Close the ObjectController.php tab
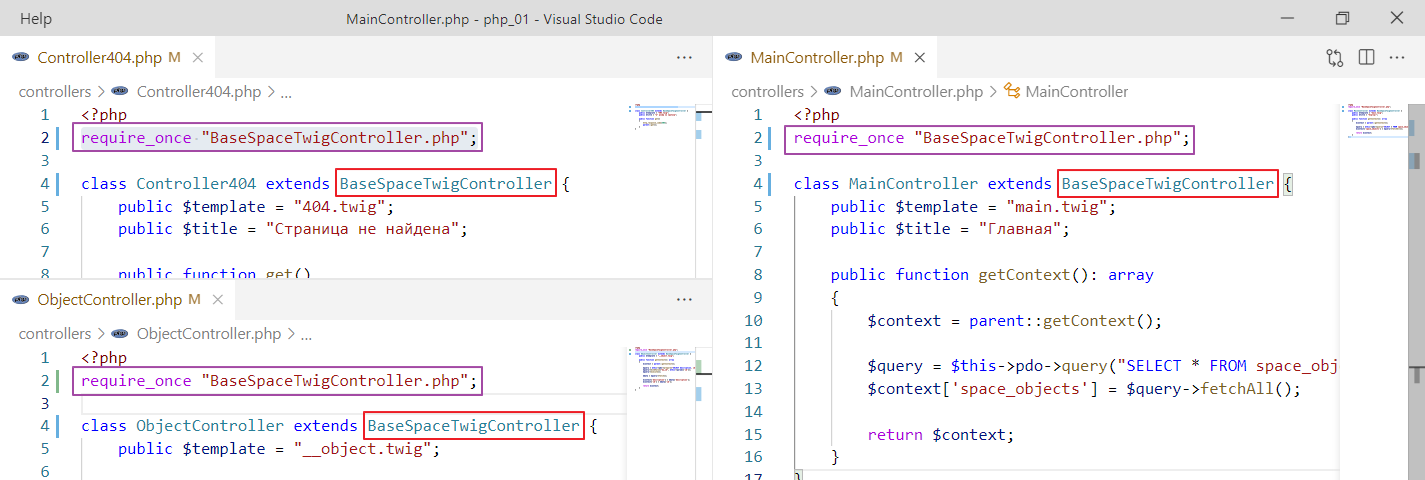The image size is (1425, 480). [x=217, y=300]
